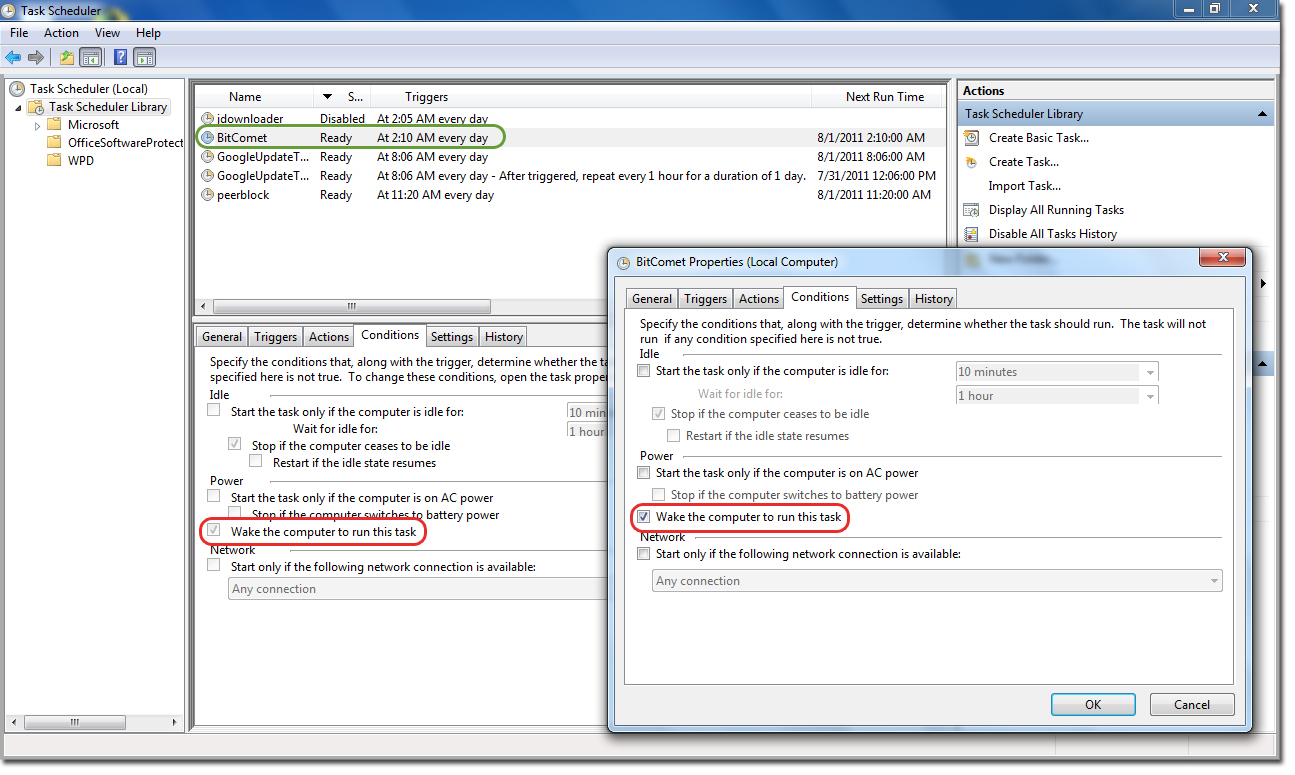Open the Action menu in the menu bar

pyautogui.click(x=61, y=33)
